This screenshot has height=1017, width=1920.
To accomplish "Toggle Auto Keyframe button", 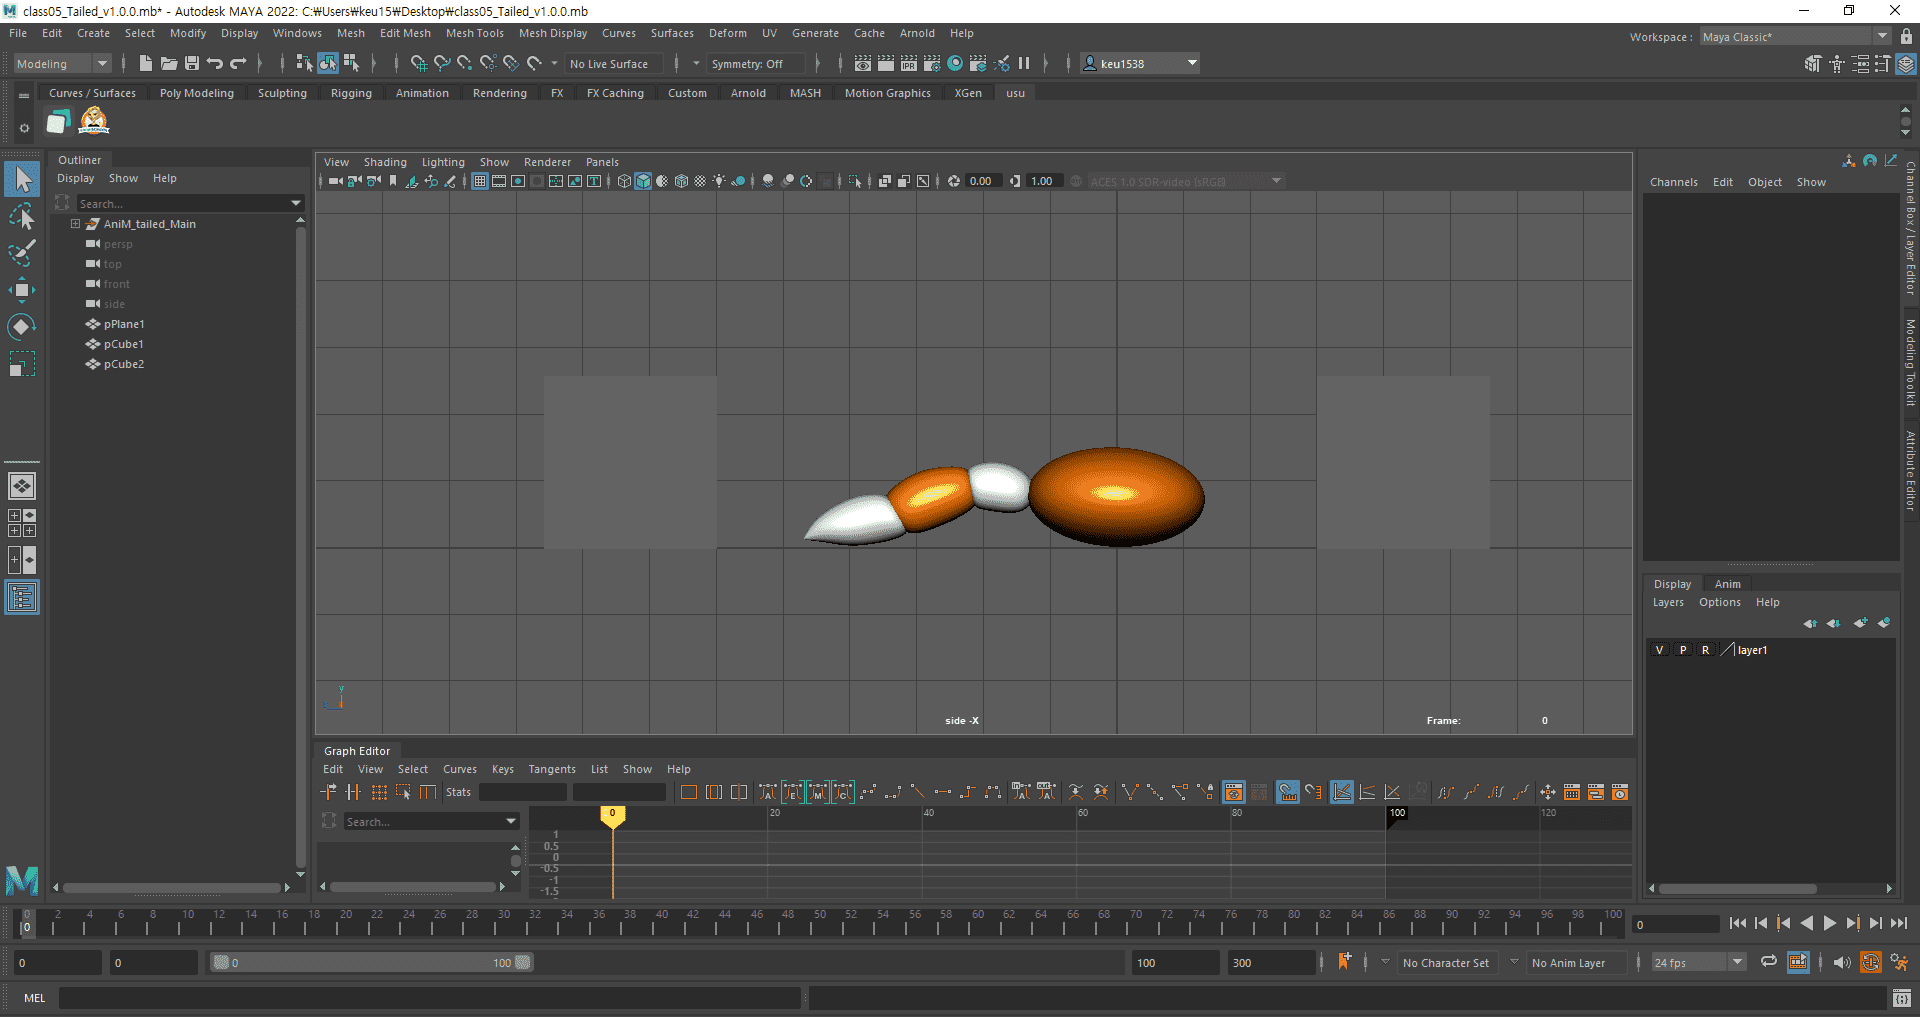I will point(1870,963).
